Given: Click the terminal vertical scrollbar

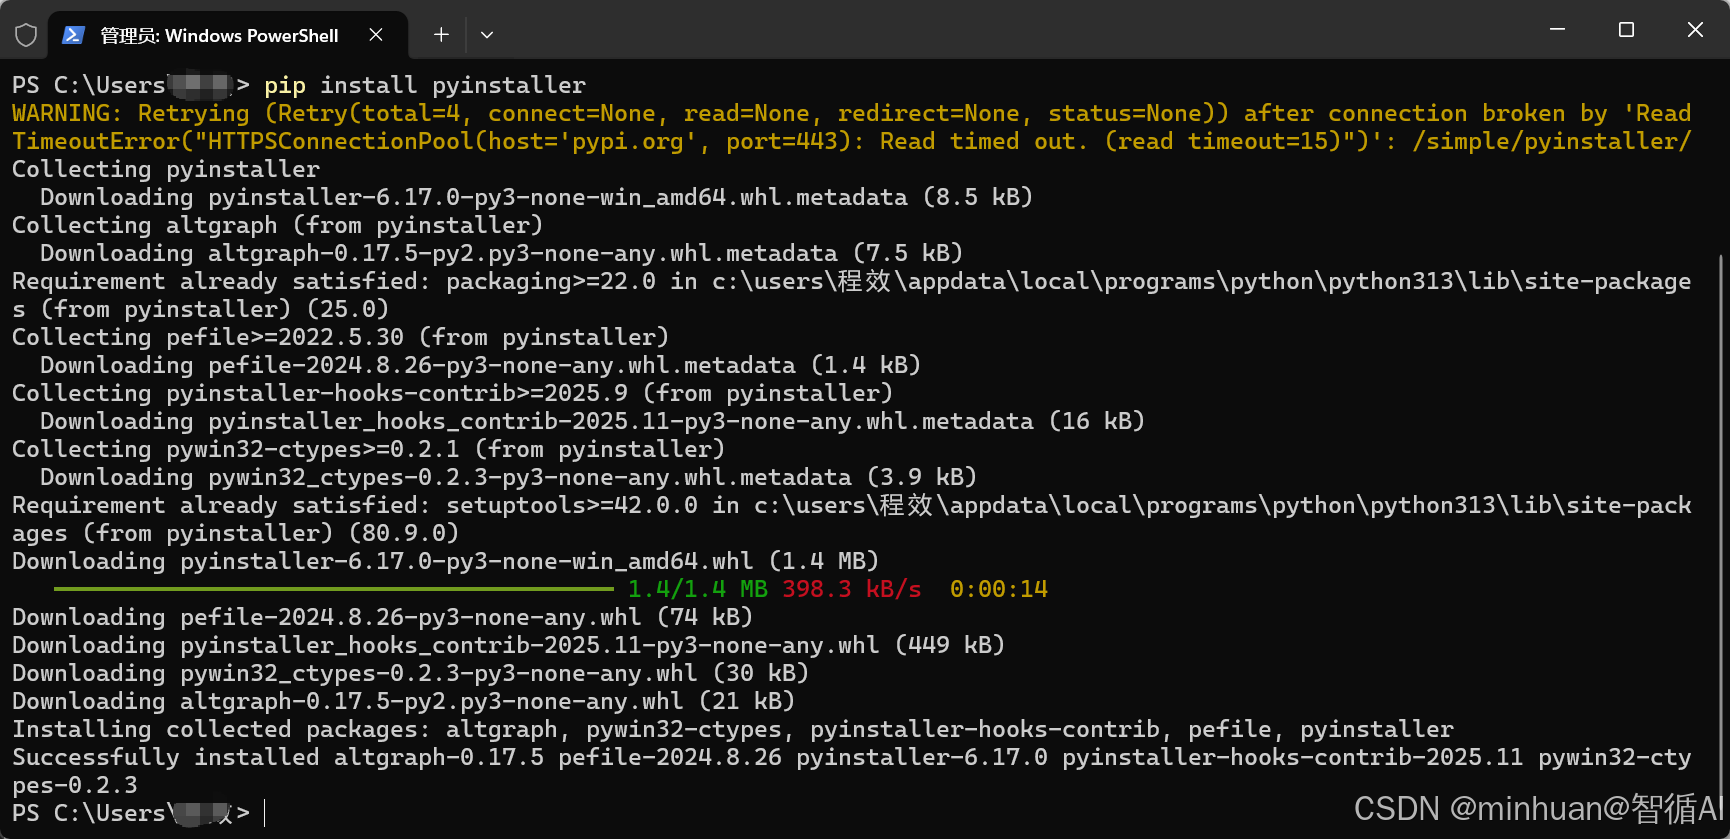Looking at the screenshot, I should 1722,530.
